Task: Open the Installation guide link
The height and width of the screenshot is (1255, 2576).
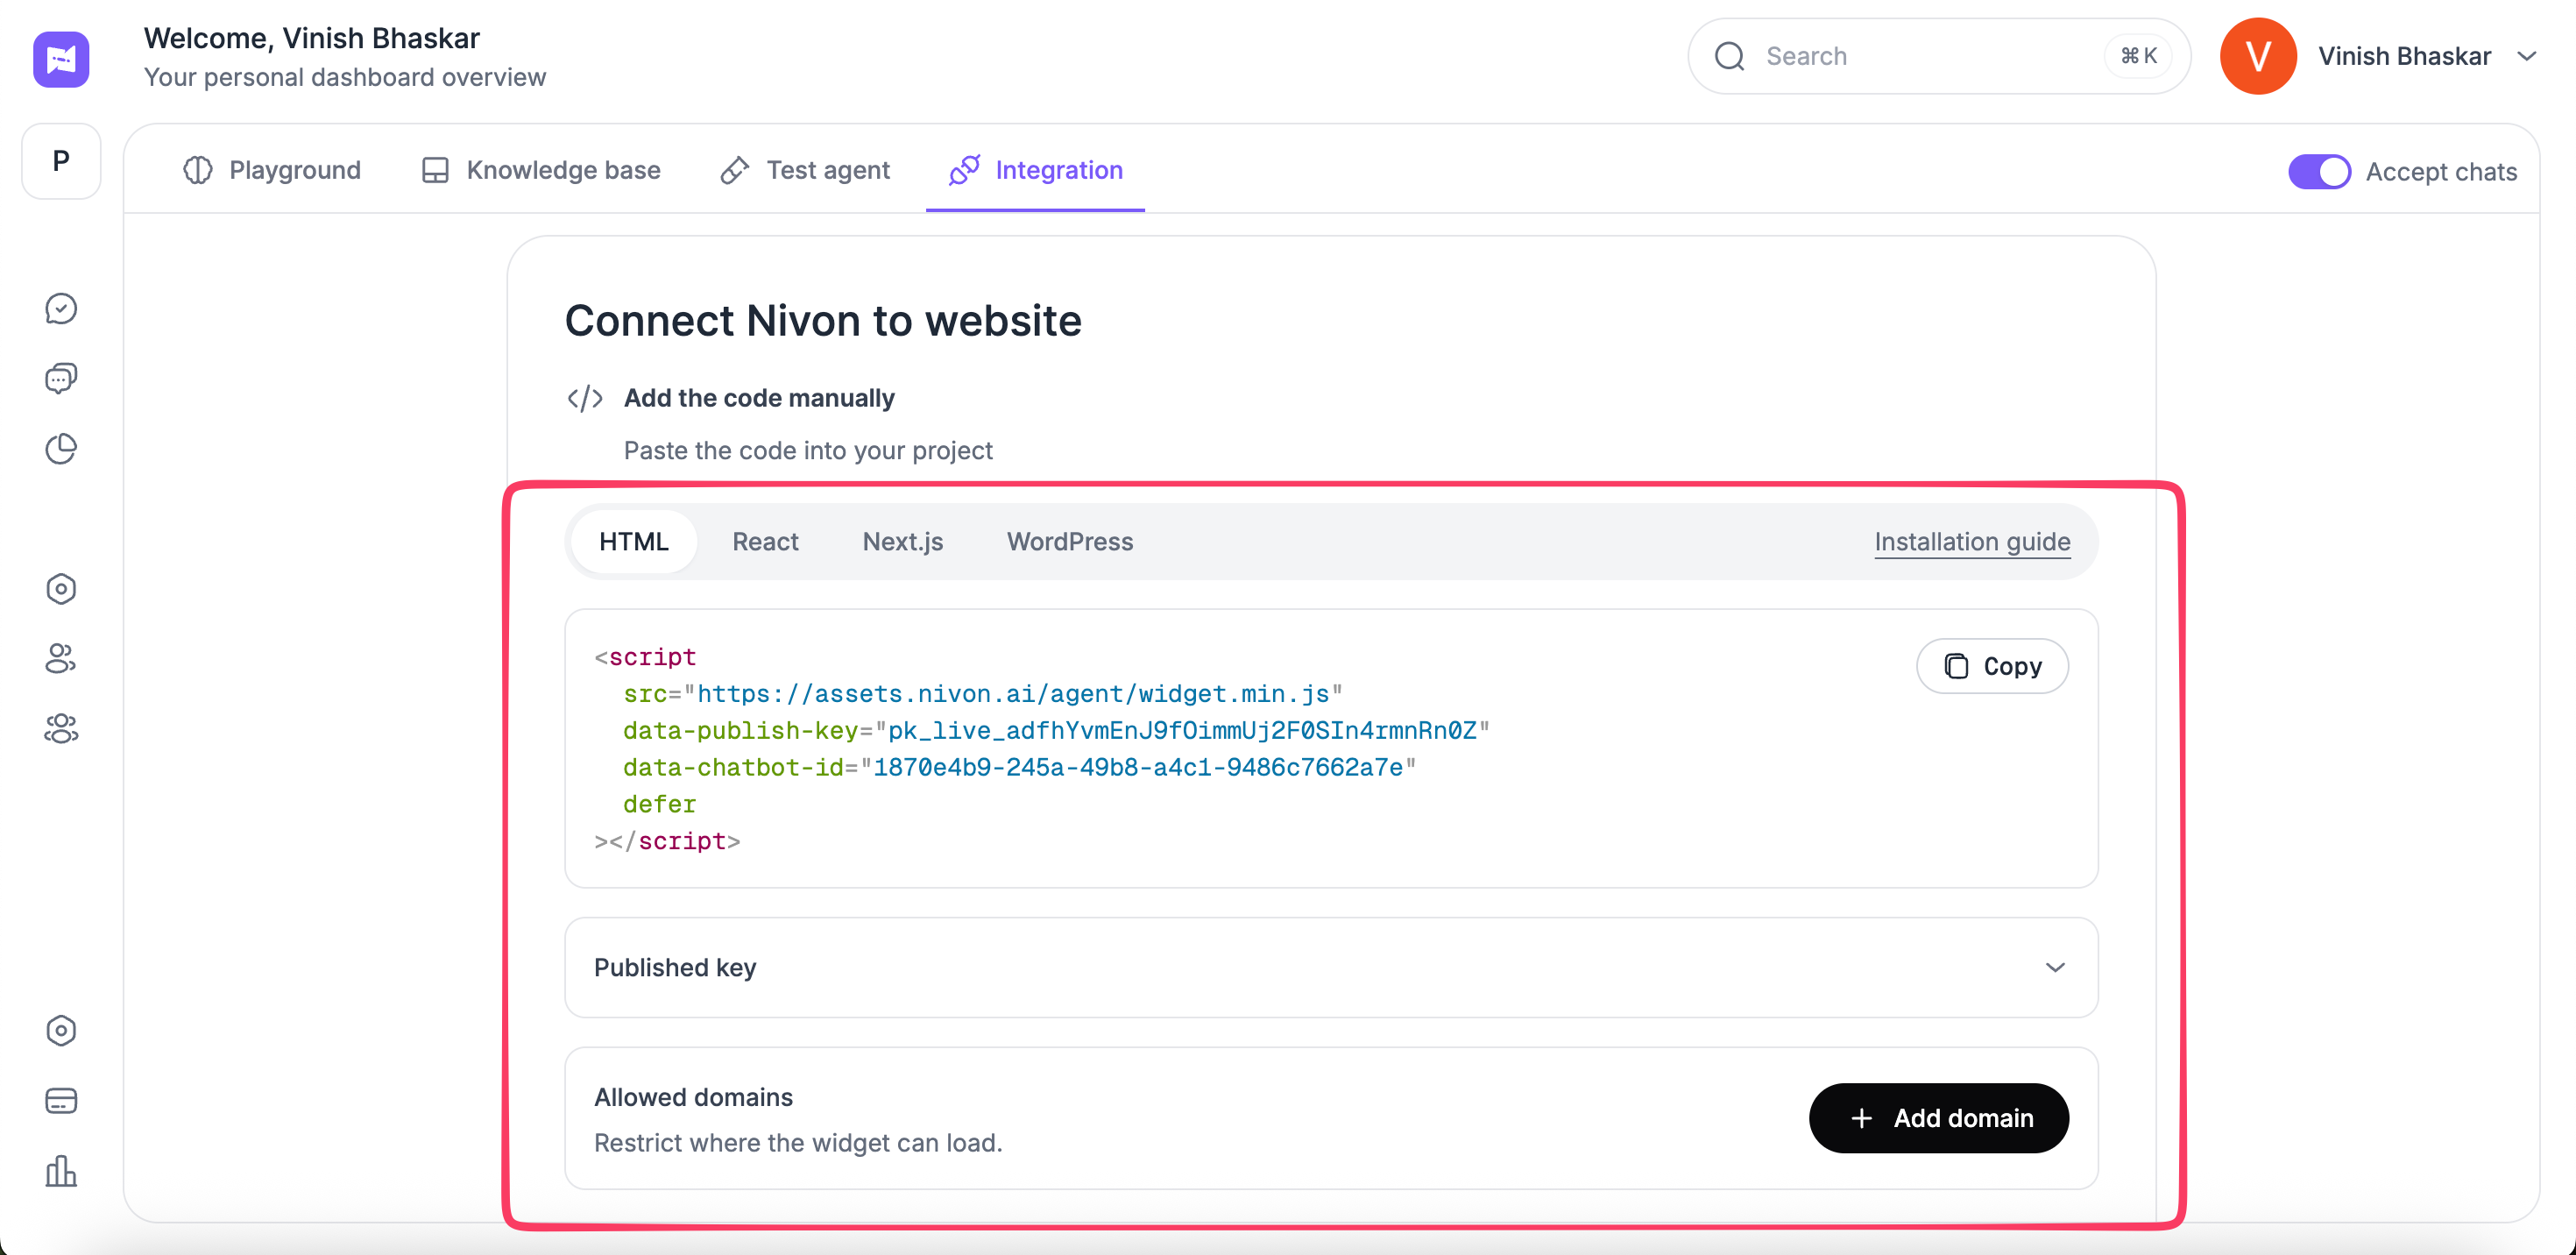Action: pyautogui.click(x=1972, y=541)
